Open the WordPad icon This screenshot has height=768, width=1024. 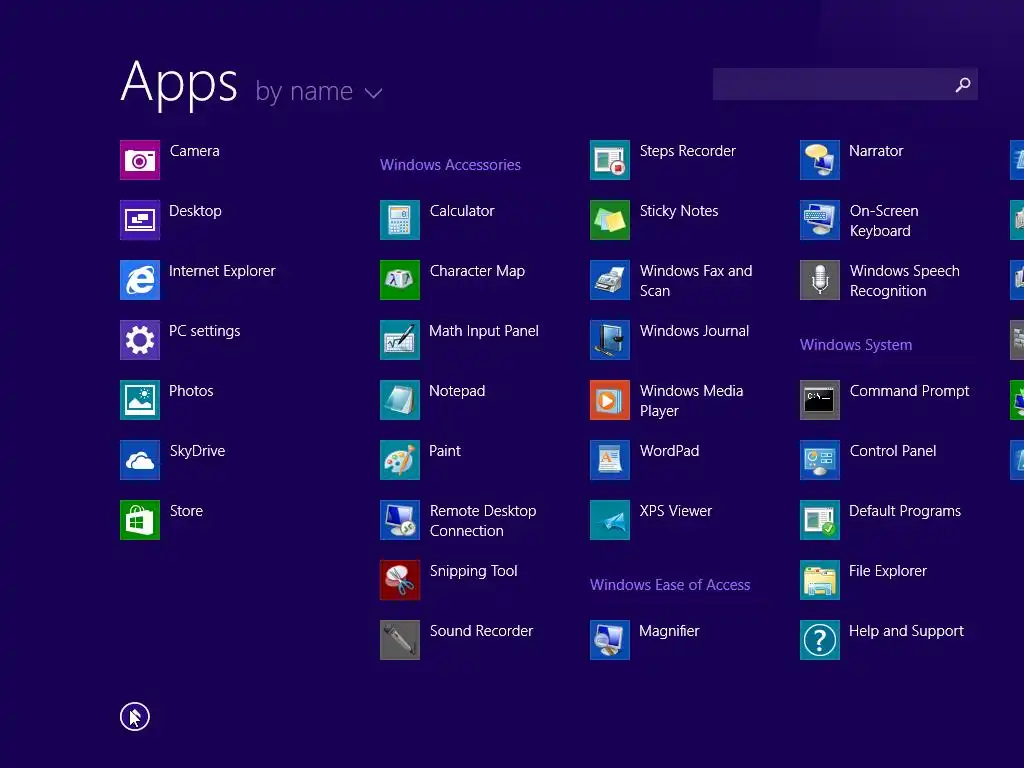pyautogui.click(x=610, y=460)
